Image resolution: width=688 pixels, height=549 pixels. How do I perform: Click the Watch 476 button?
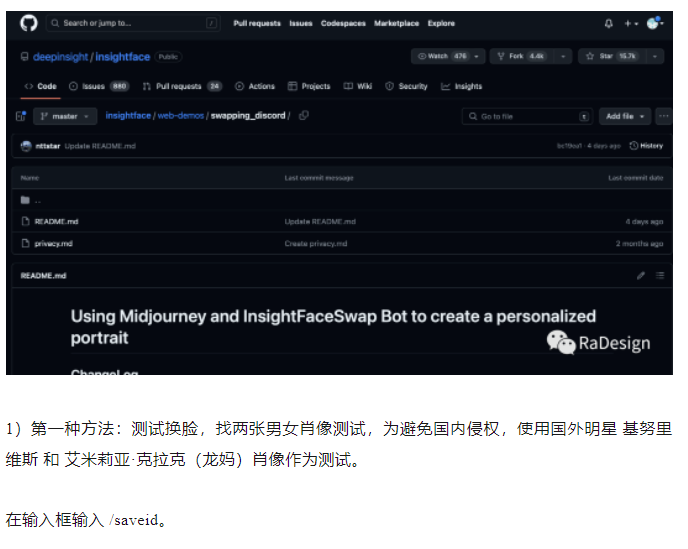click(x=442, y=56)
